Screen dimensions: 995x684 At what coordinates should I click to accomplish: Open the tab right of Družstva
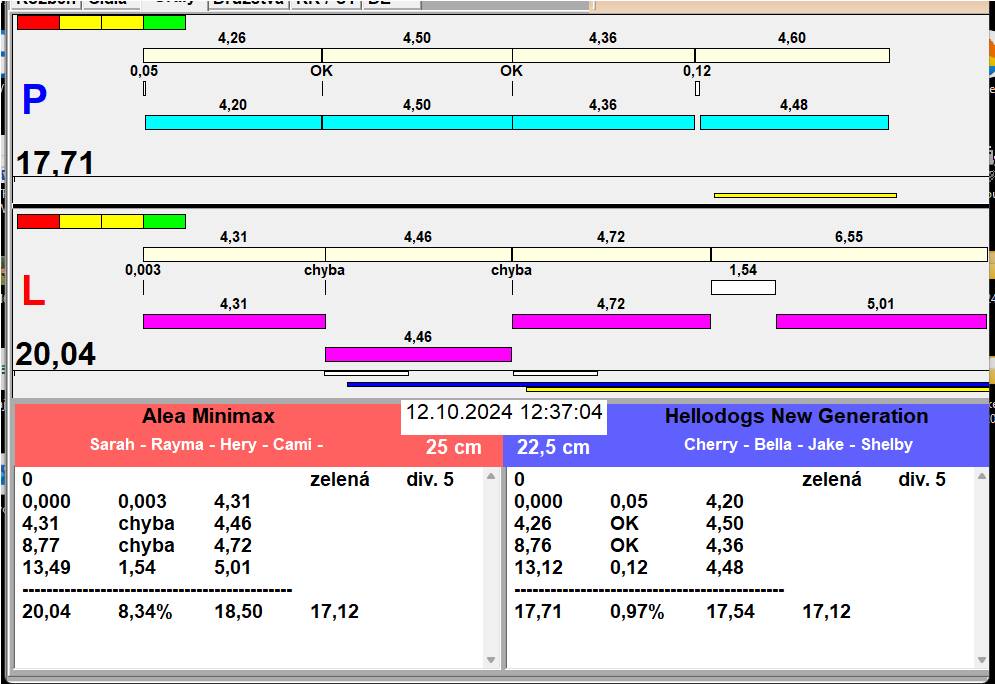324,3
